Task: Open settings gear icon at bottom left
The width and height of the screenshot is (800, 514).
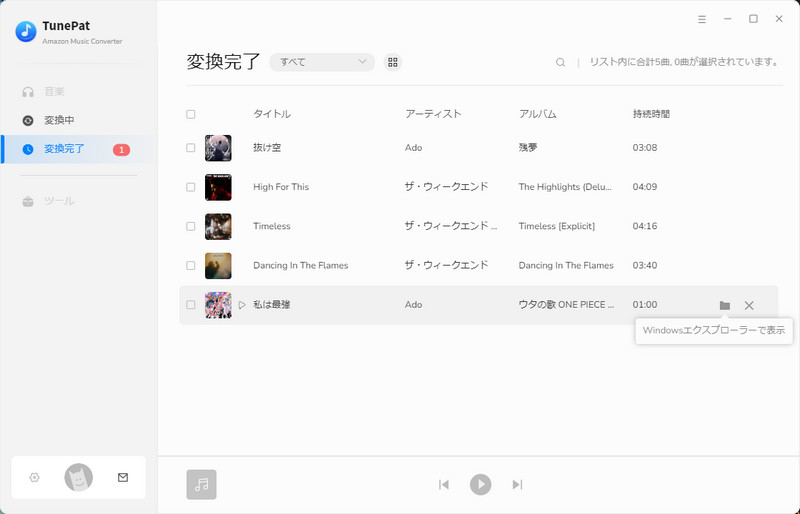Action: coord(34,478)
